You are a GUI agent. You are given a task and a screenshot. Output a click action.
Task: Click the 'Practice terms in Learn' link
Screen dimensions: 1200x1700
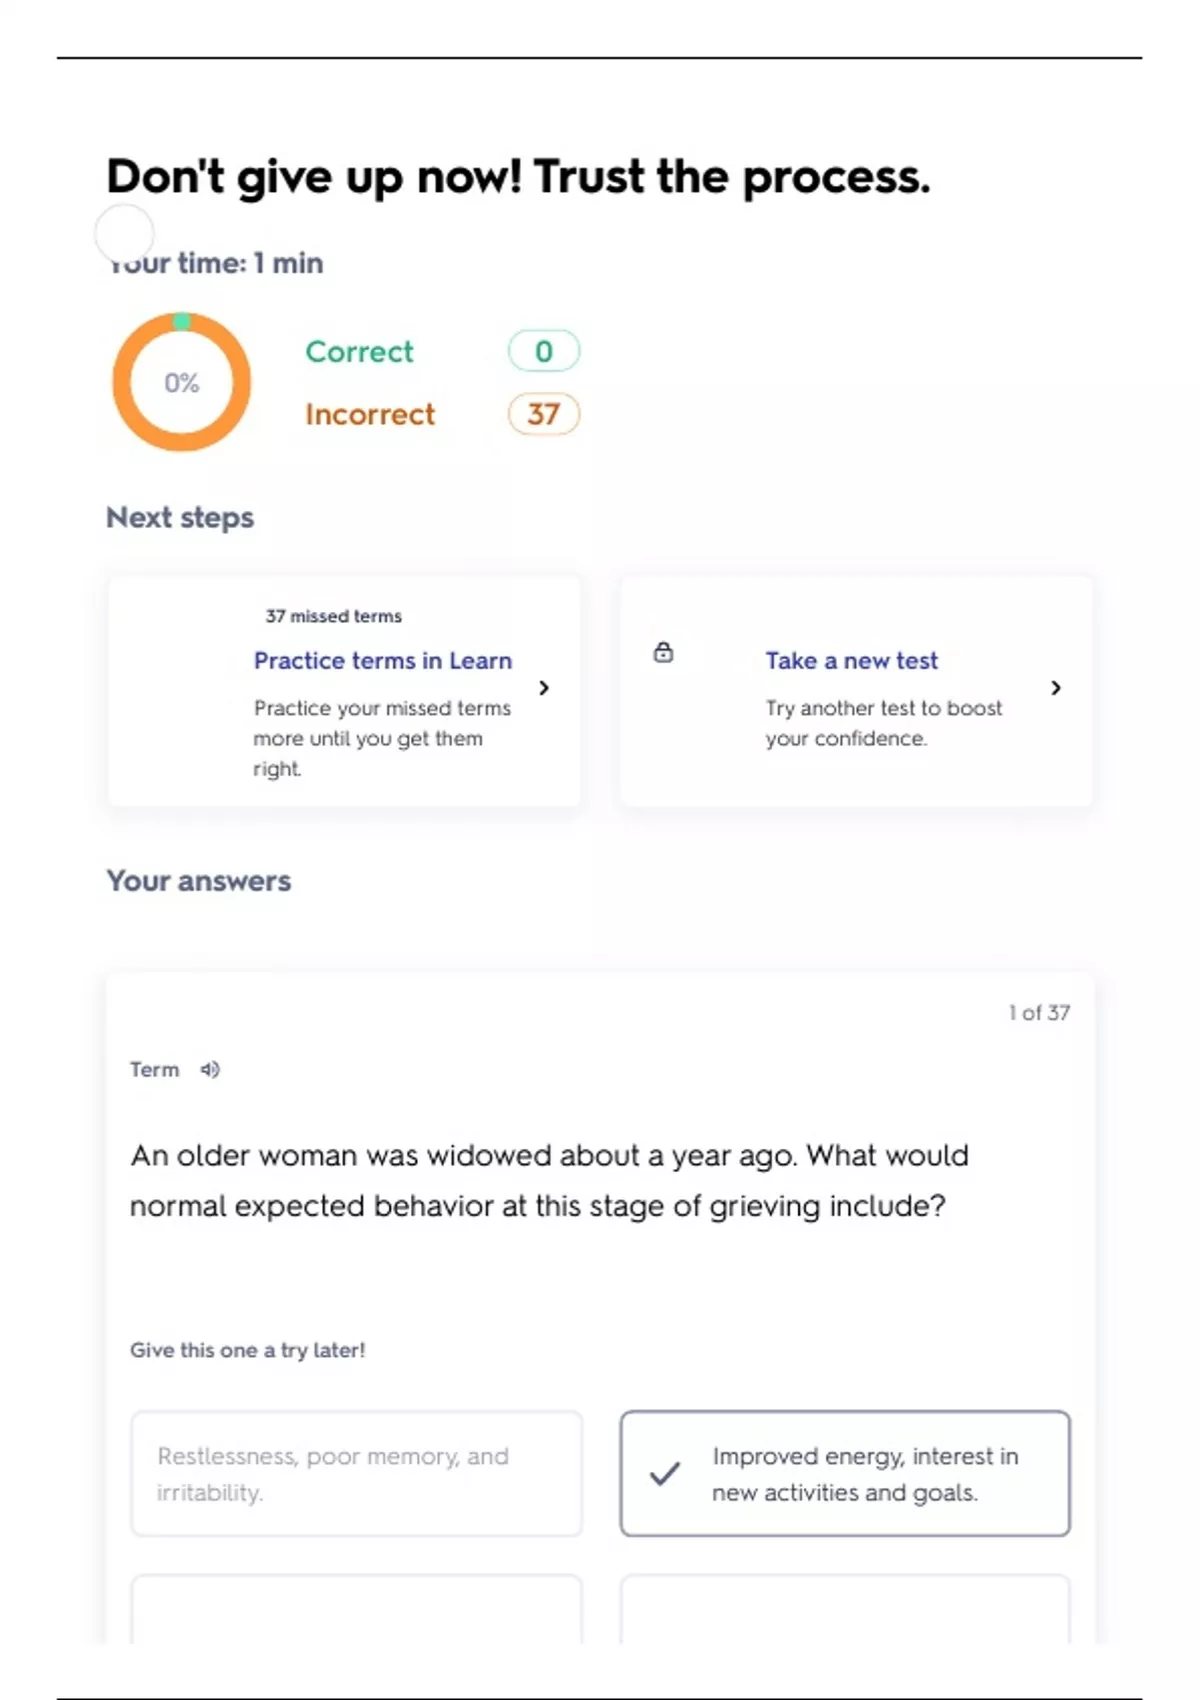(x=382, y=661)
